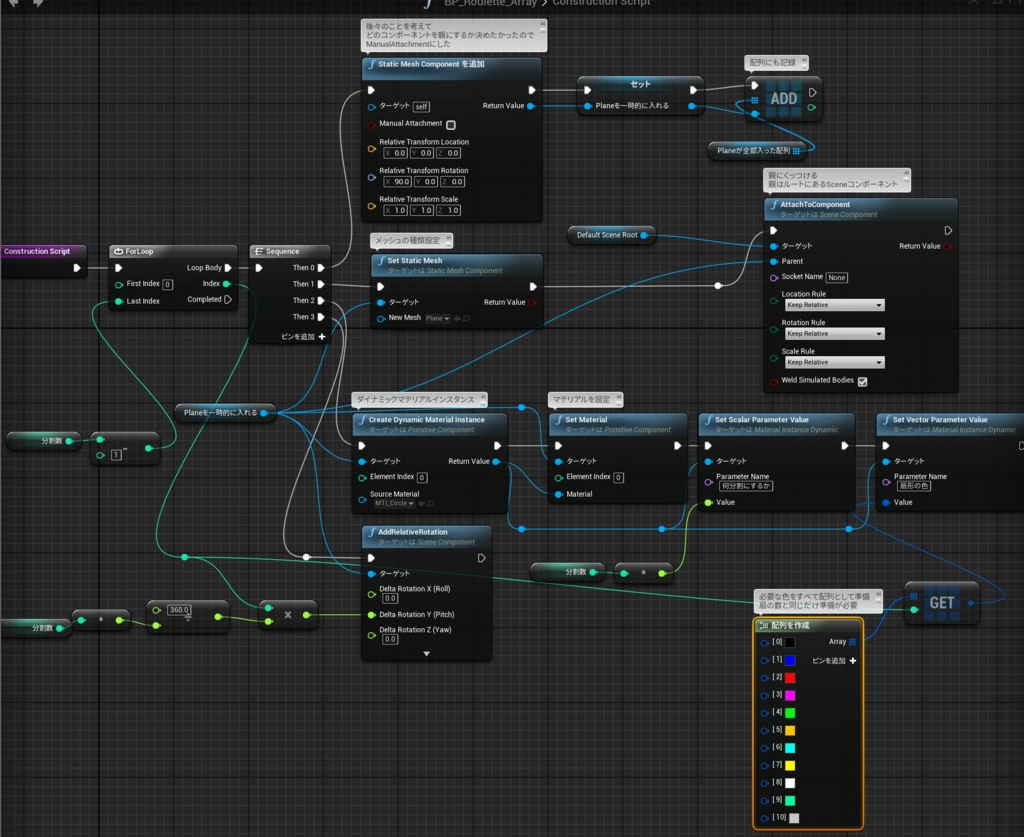Click the 360.0 value field on divide node
This screenshot has width=1024, height=837.
pyautogui.click(x=179, y=610)
